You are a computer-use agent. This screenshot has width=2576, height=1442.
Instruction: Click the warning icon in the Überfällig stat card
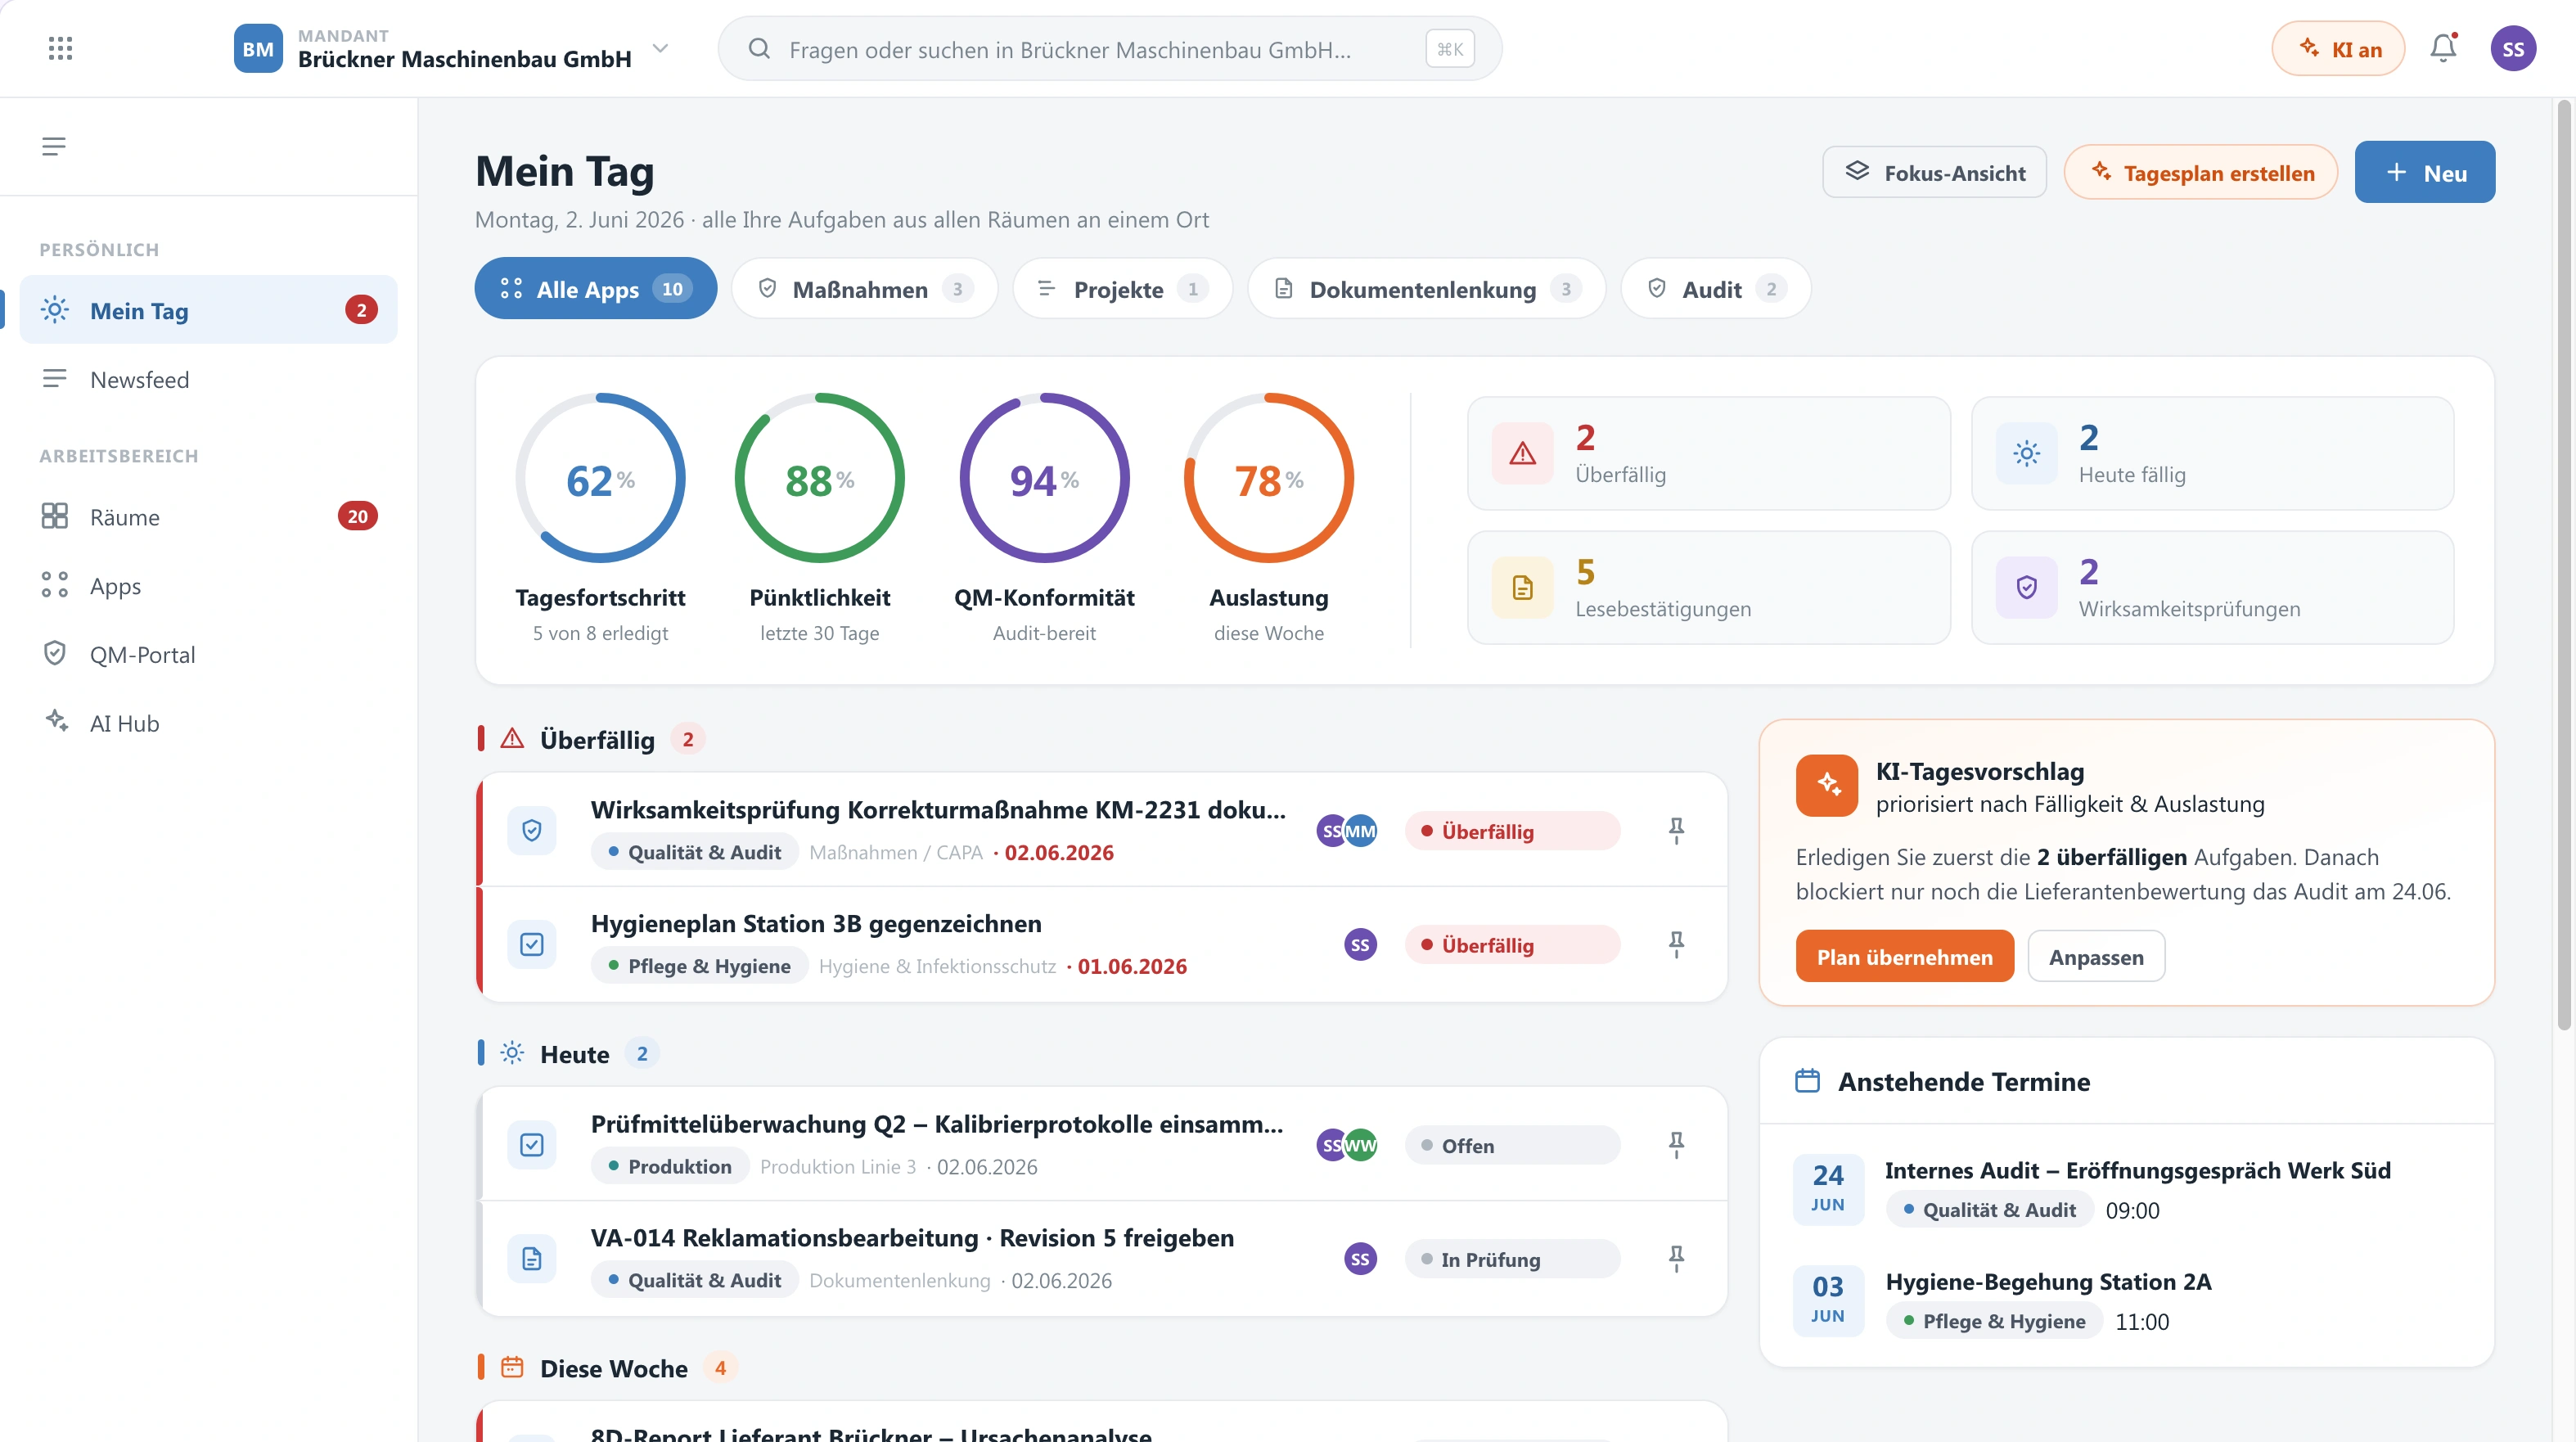(x=1522, y=453)
